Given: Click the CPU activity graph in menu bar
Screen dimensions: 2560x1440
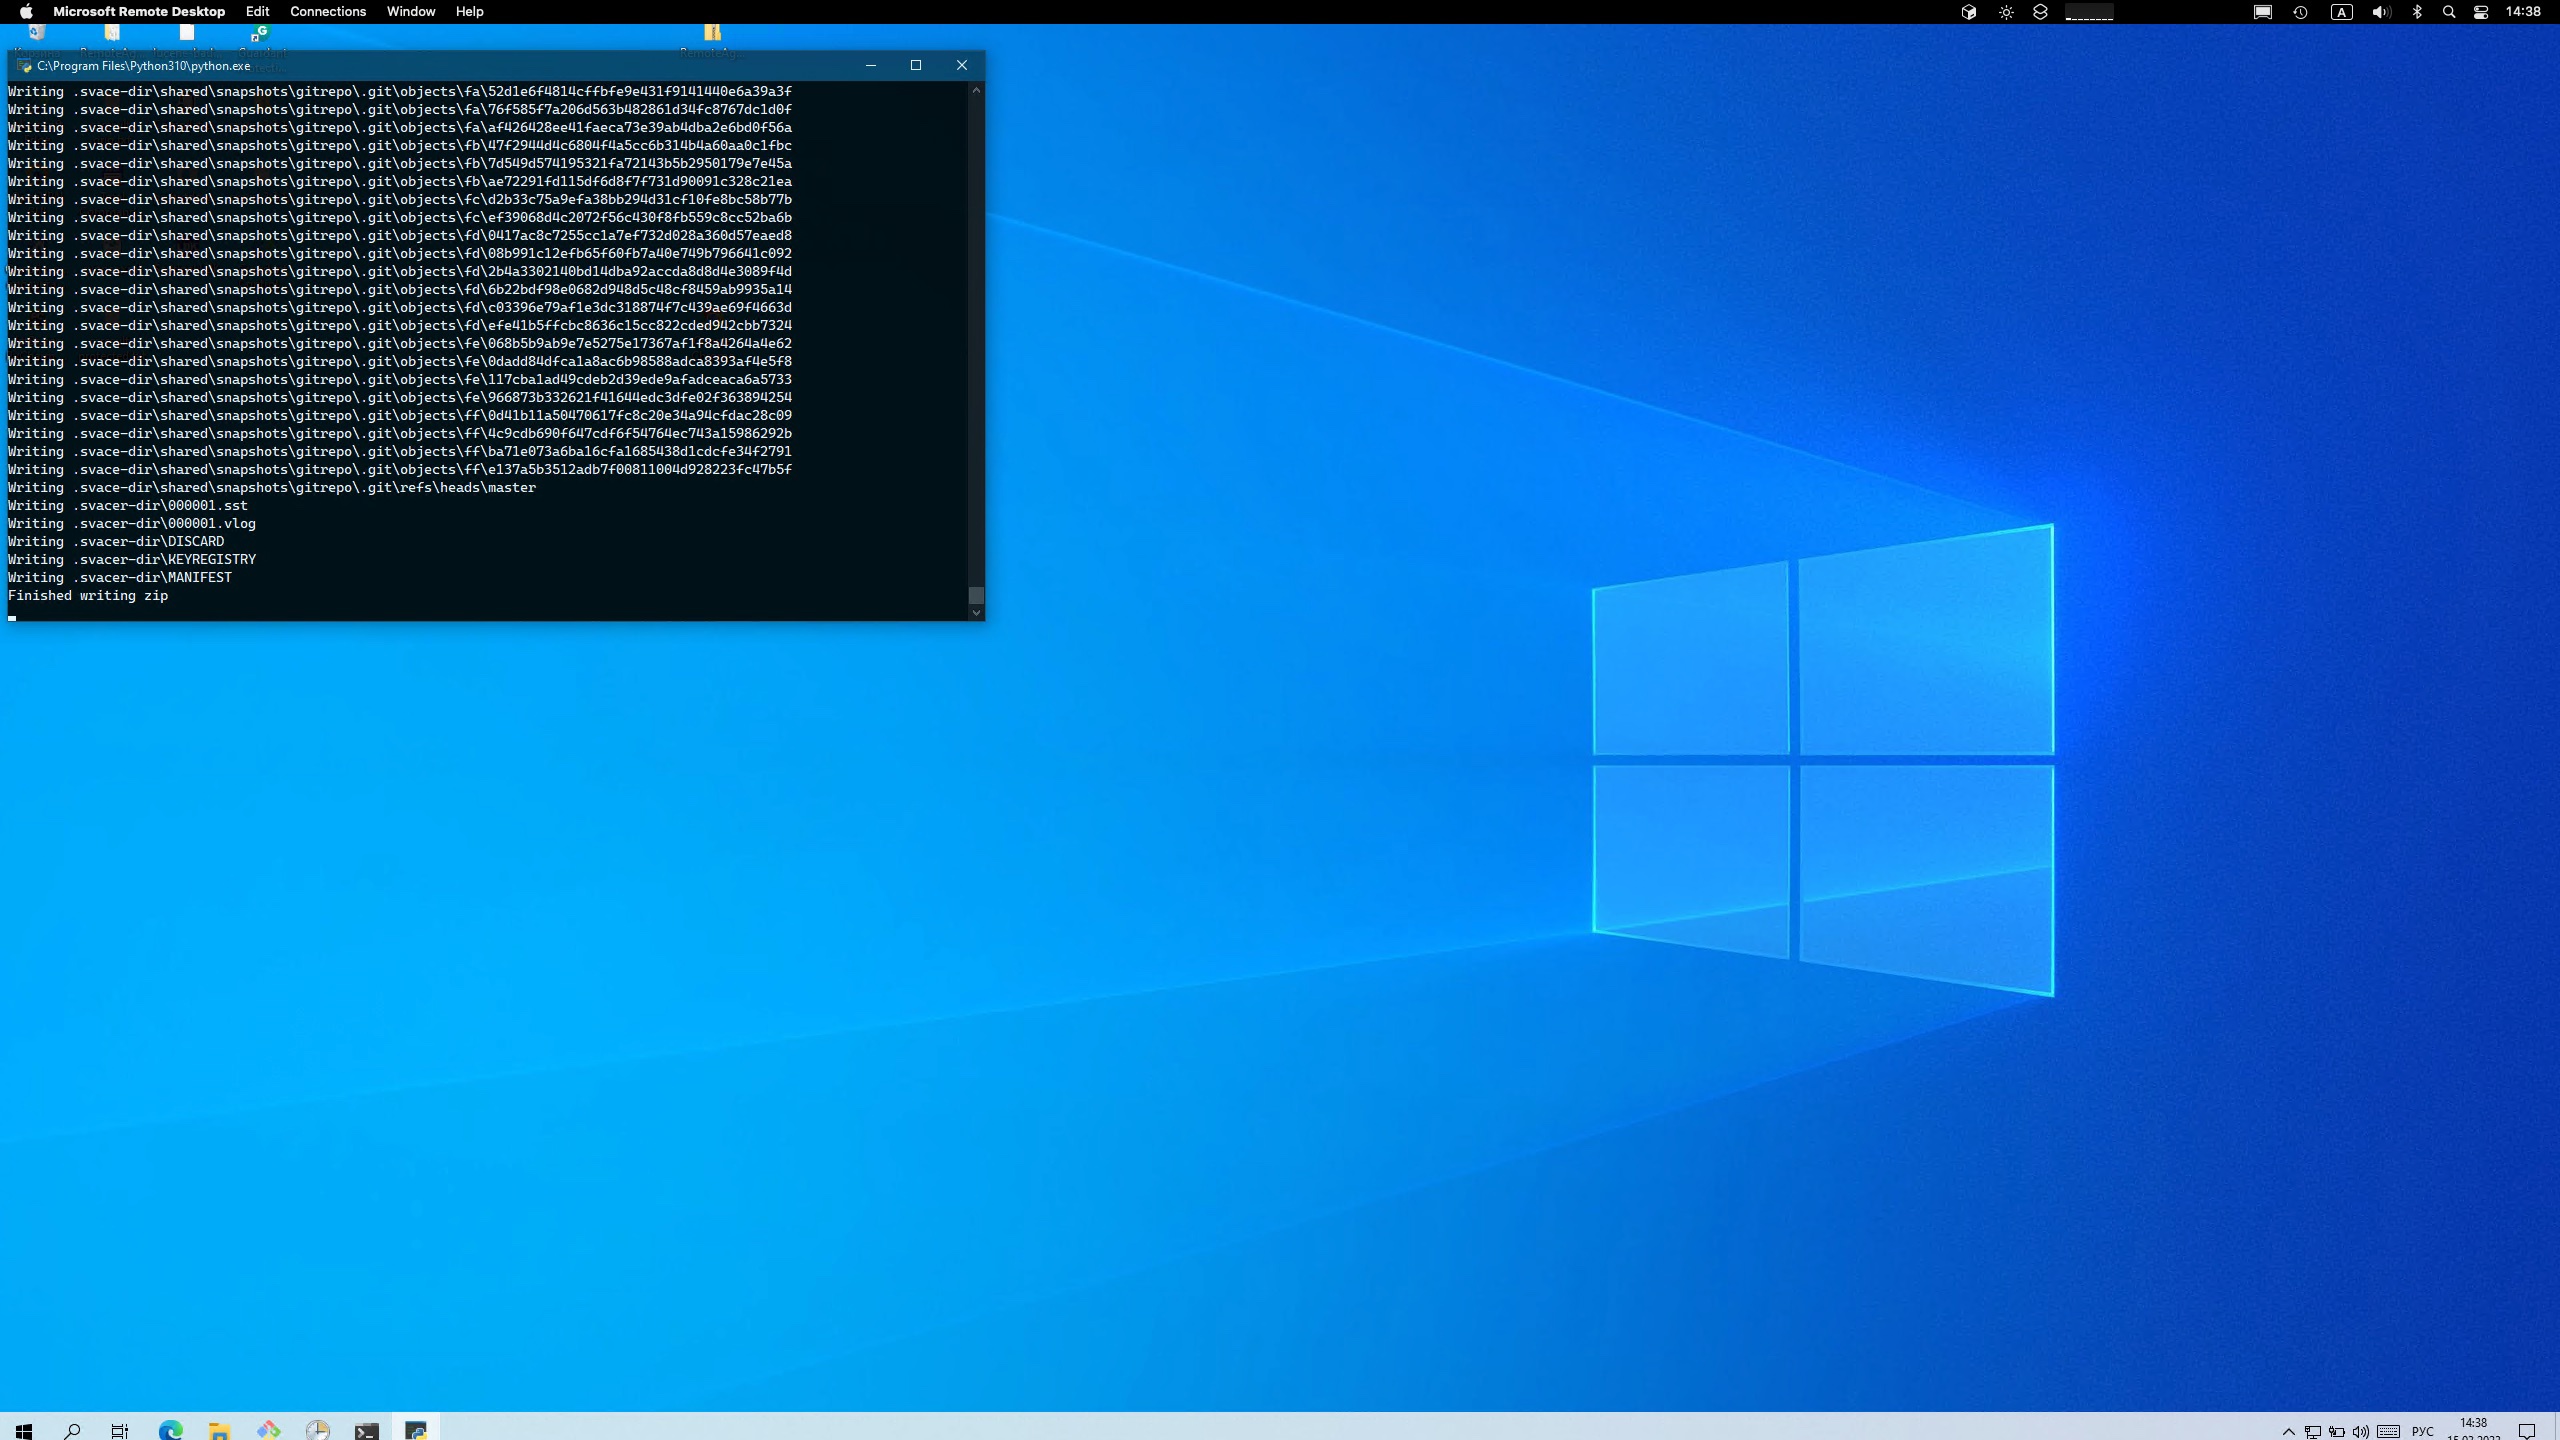Looking at the screenshot, I should pyautogui.click(x=2089, y=12).
